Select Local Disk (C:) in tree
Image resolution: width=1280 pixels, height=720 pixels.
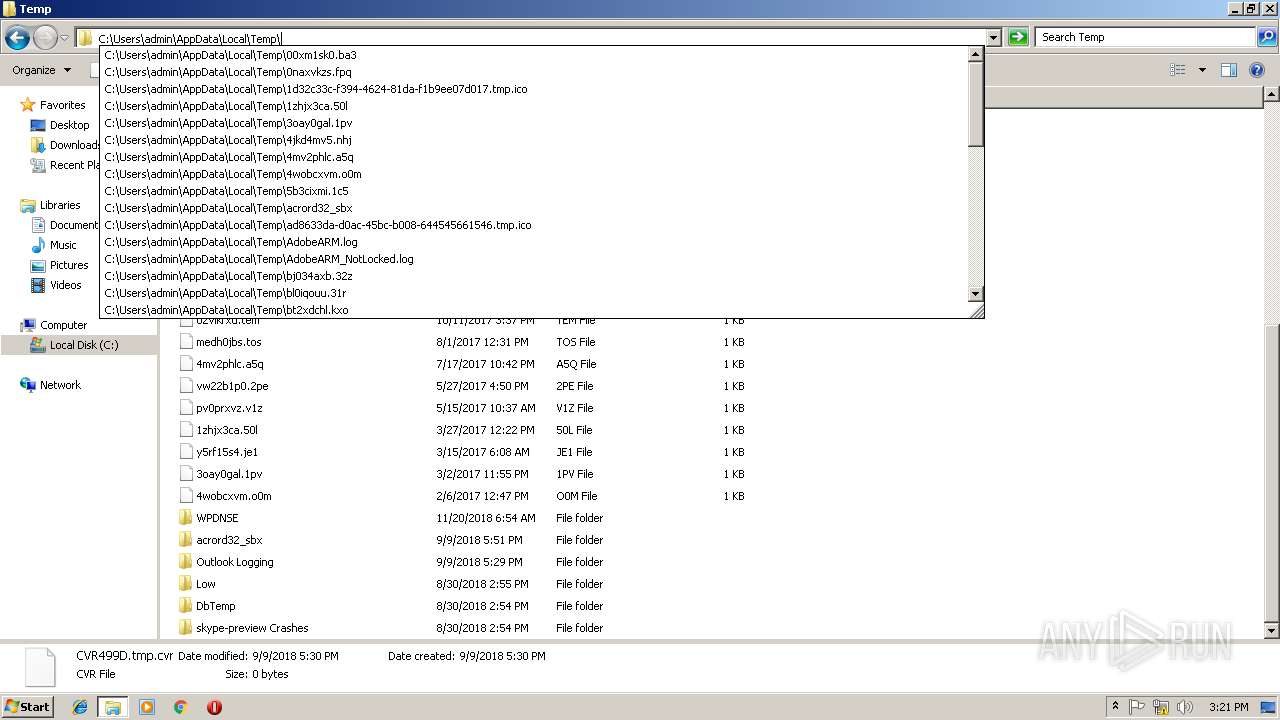point(84,345)
